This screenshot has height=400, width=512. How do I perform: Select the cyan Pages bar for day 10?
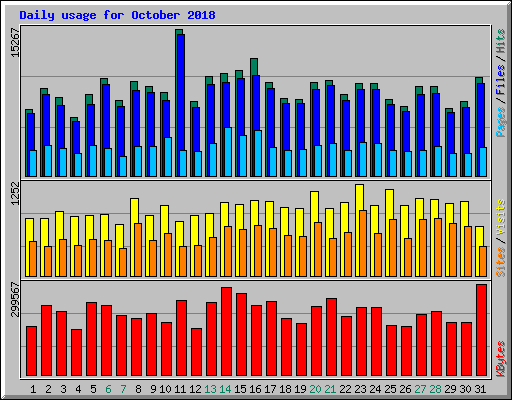click(168, 157)
